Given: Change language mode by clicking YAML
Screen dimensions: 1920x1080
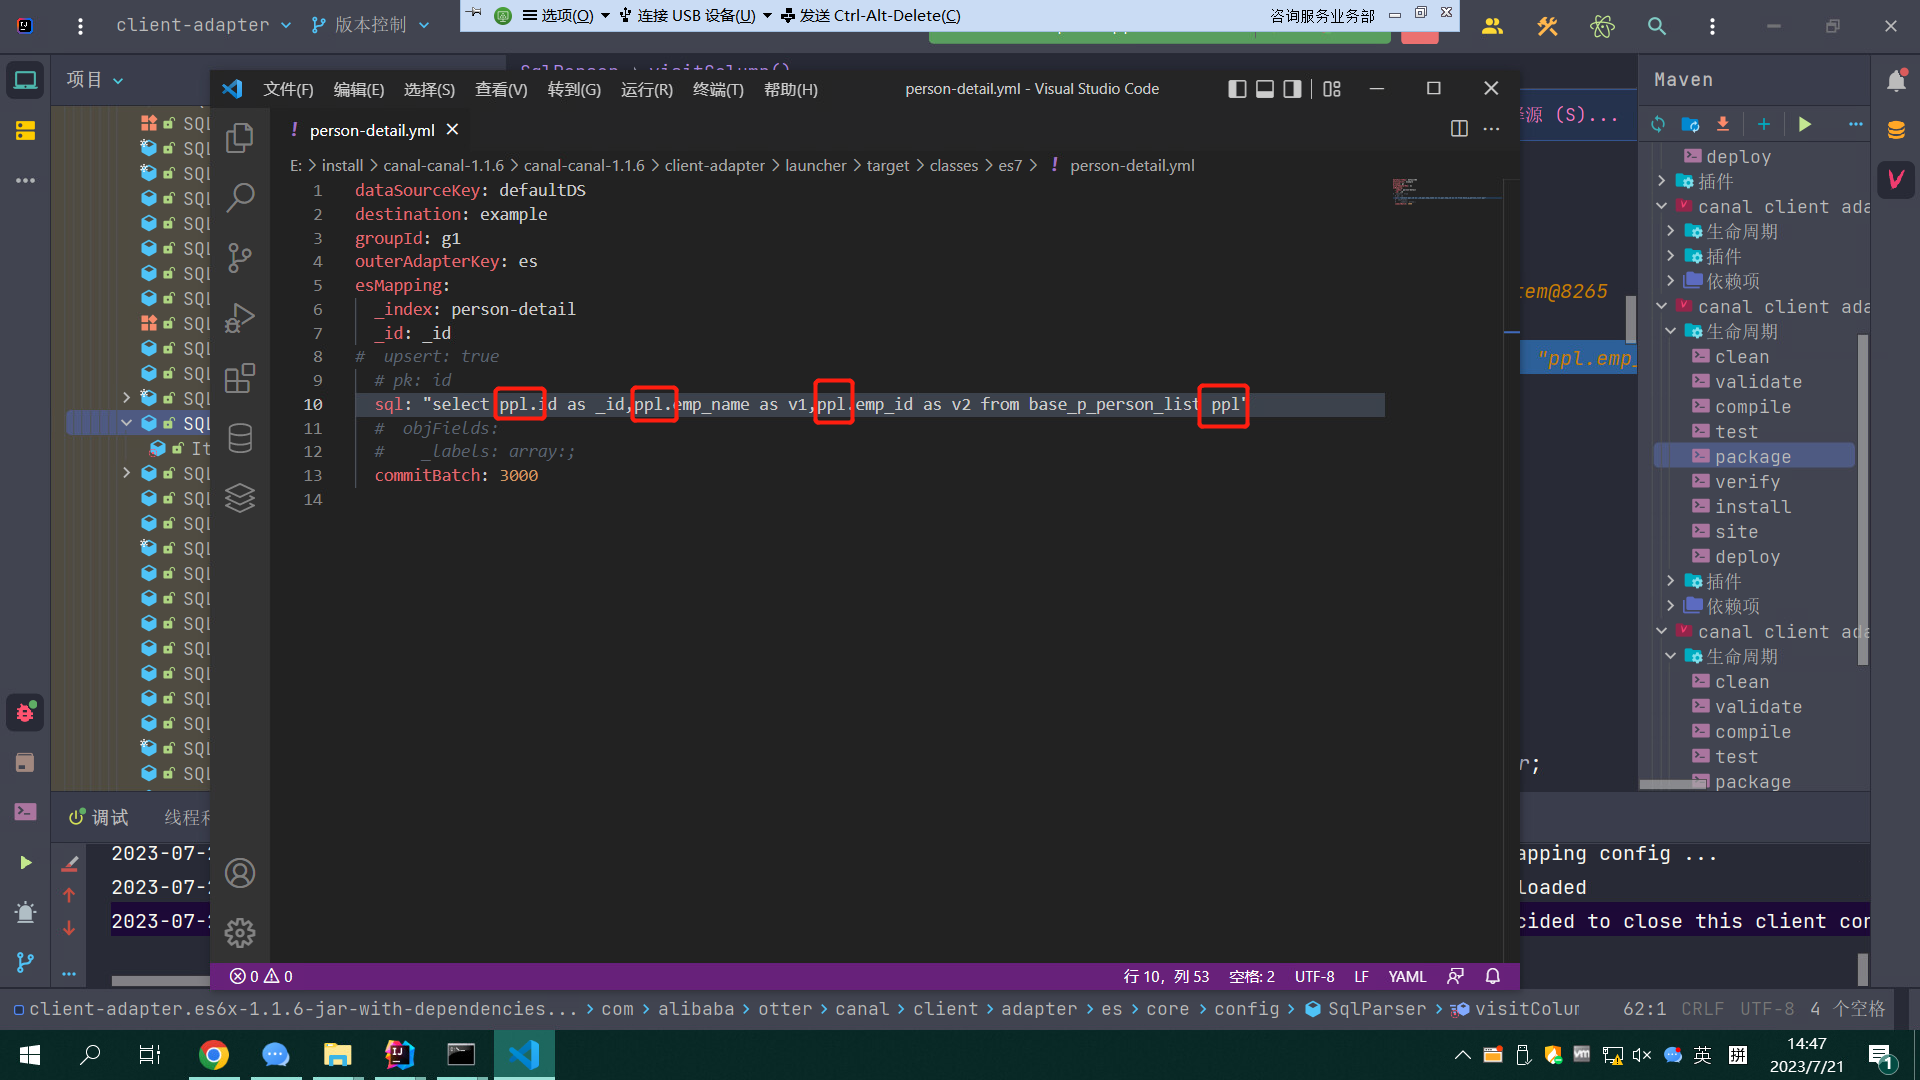Looking at the screenshot, I should (x=1407, y=976).
